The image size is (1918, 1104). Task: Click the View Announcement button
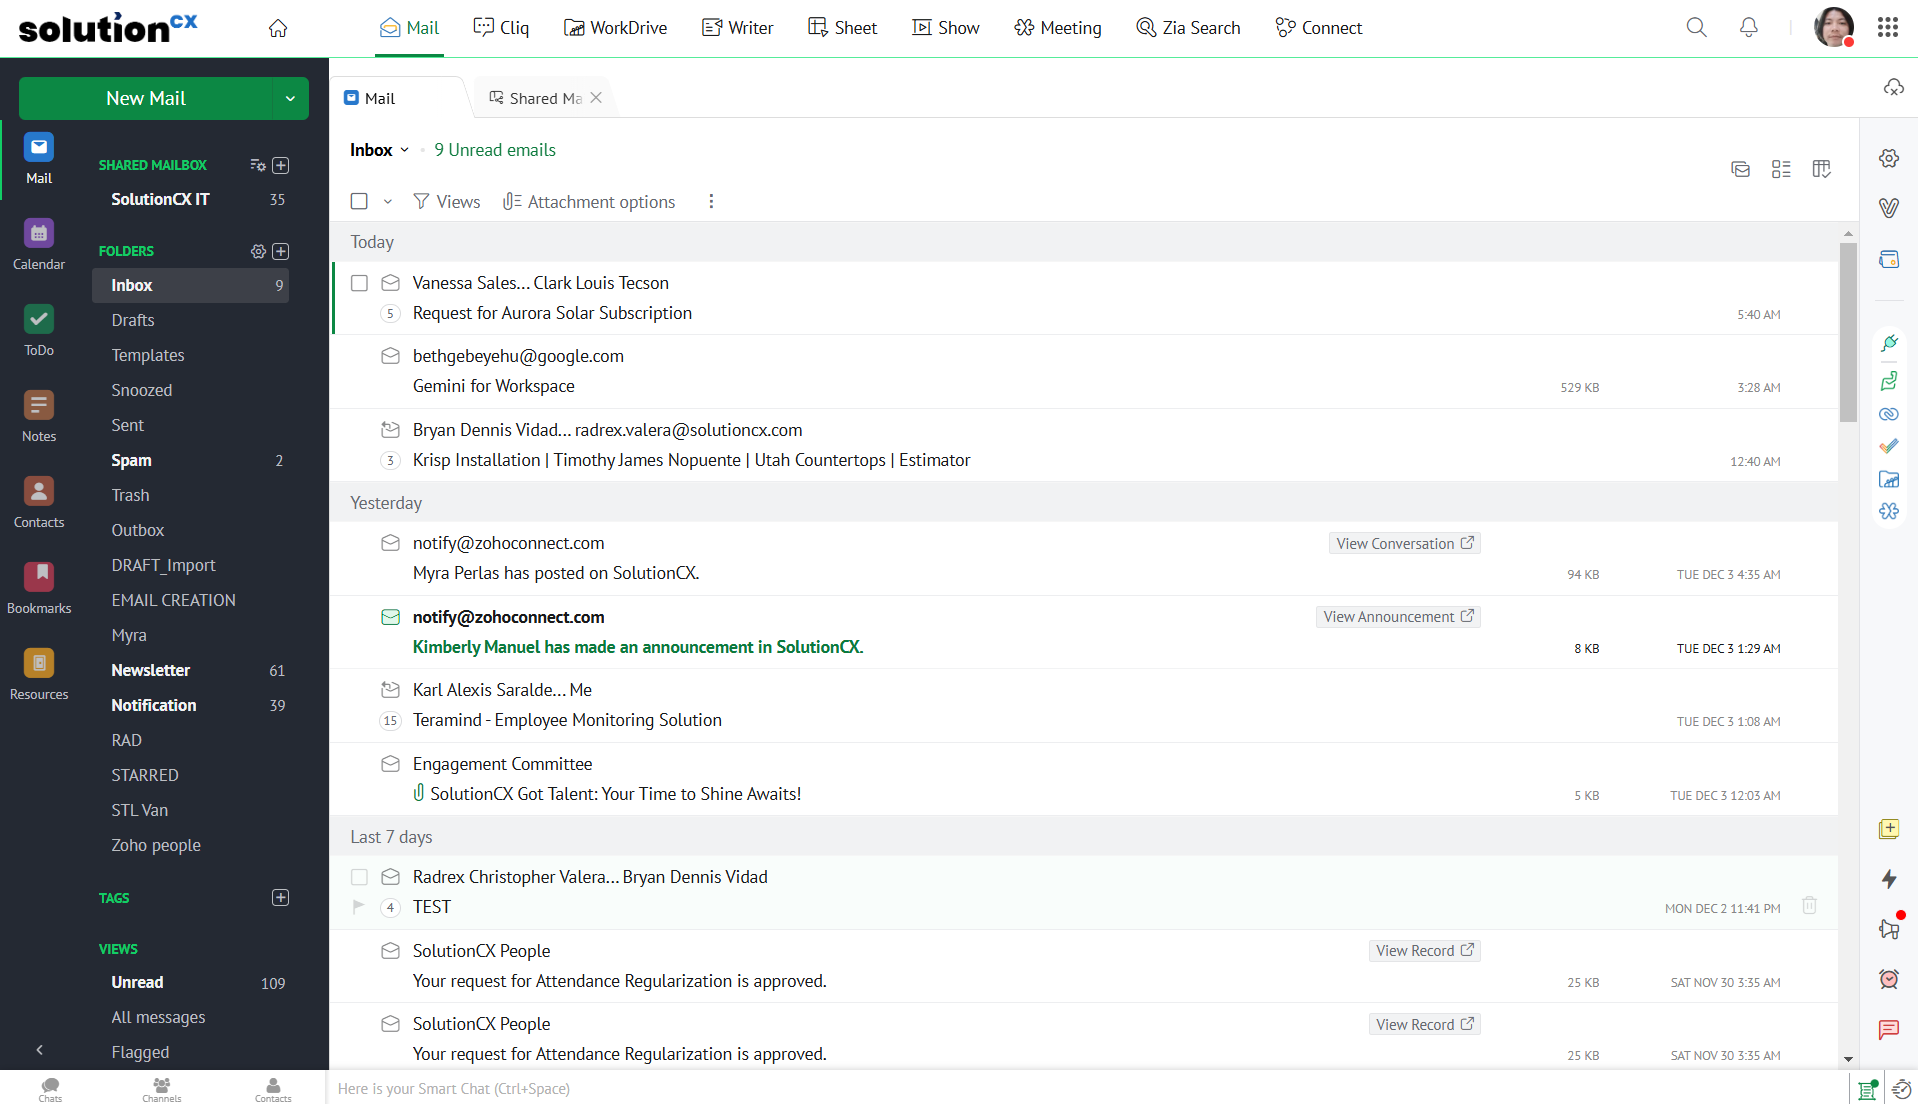tap(1398, 616)
